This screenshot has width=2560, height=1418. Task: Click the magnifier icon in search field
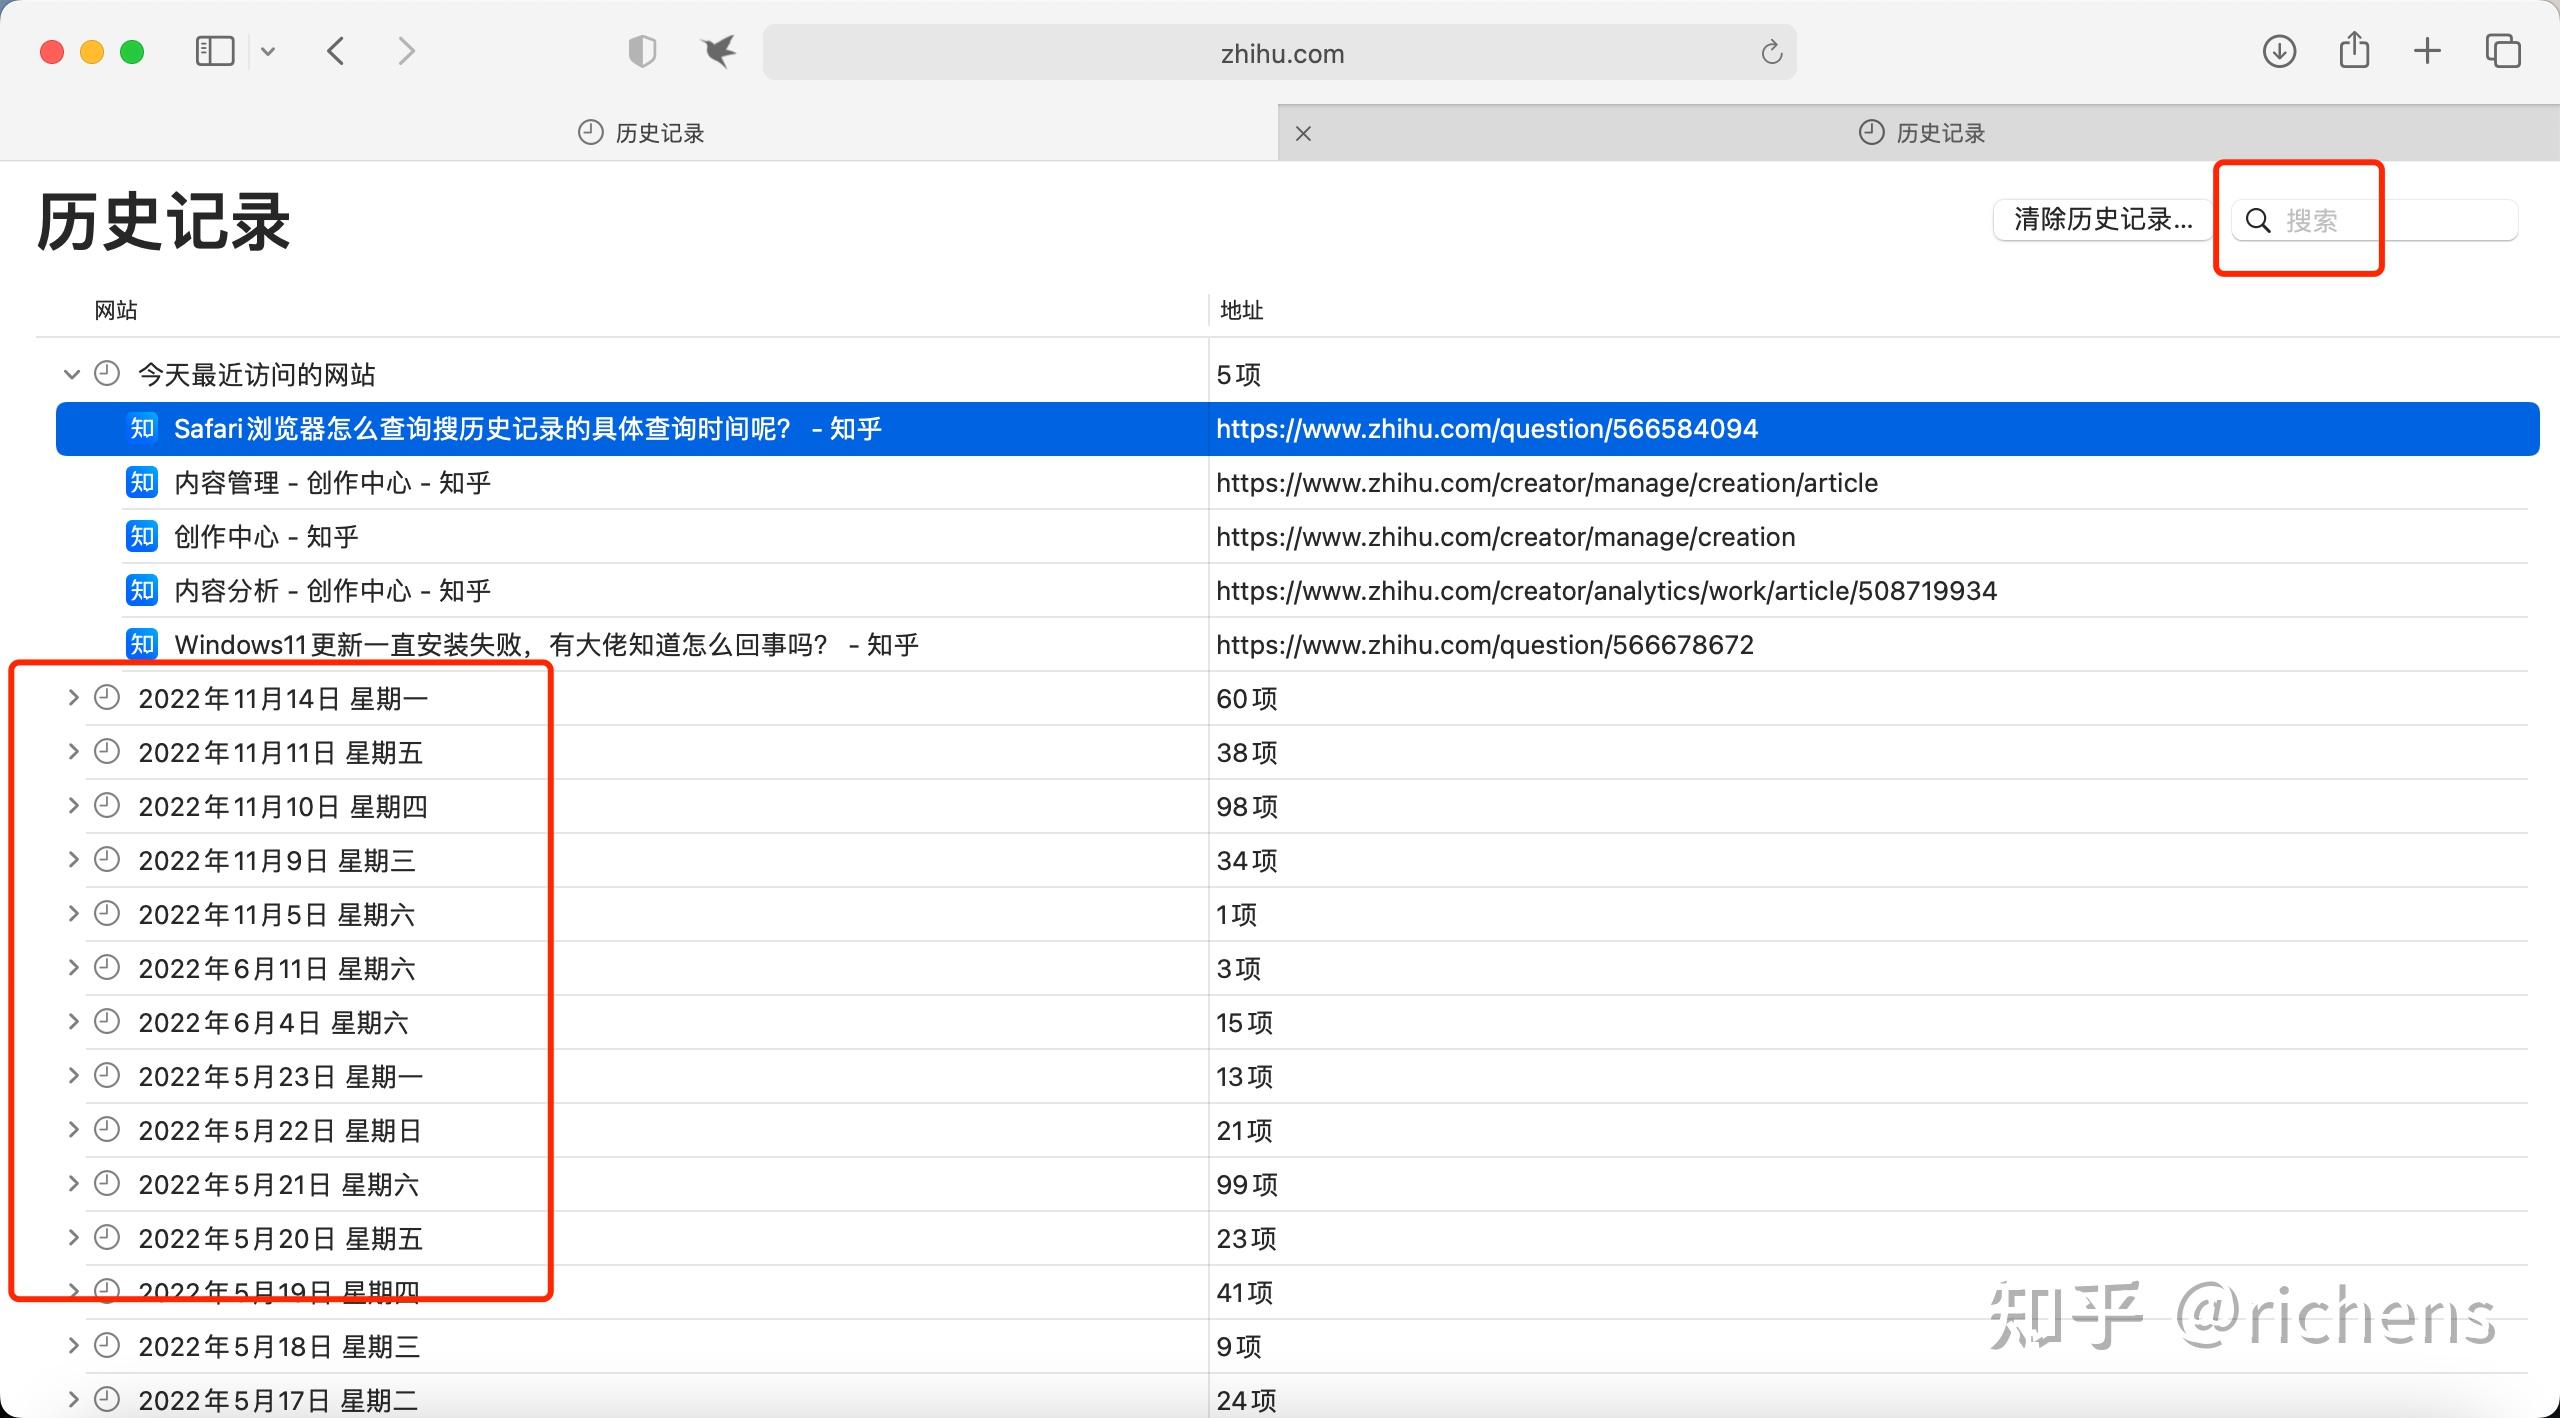click(x=2258, y=220)
